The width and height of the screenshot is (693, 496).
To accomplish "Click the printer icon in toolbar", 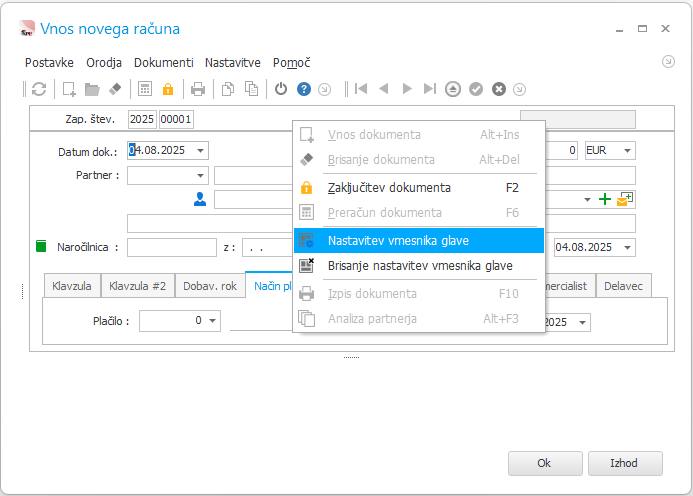I will point(198,89).
